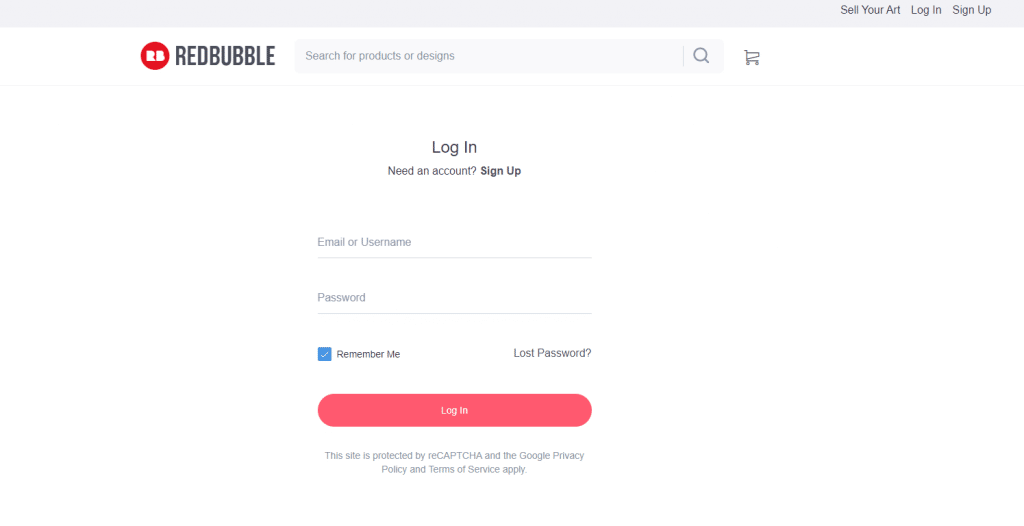Image resolution: width=1024 pixels, height=526 pixels.
Task: Open Sell Your Art in the top bar
Action: point(870,10)
